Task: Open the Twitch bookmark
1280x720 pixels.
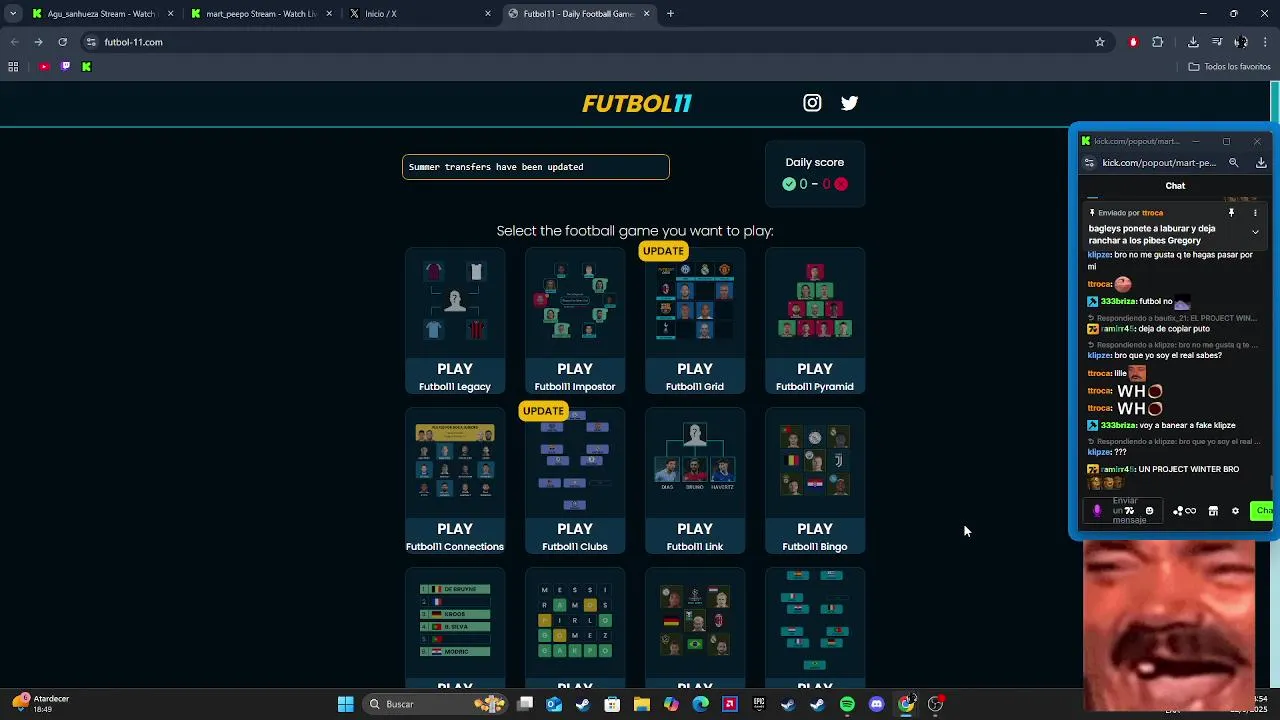Action: (x=65, y=67)
